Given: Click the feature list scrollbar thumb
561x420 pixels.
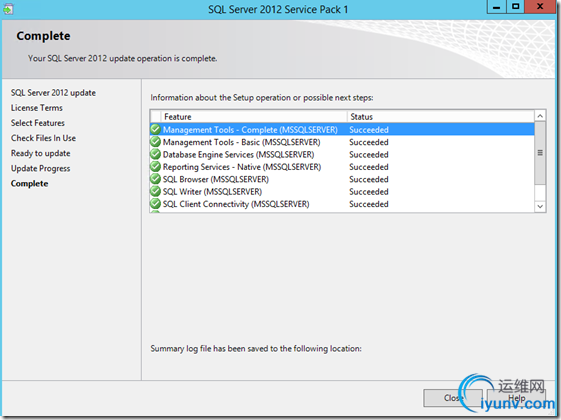Looking at the screenshot, I should click(540, 153).
